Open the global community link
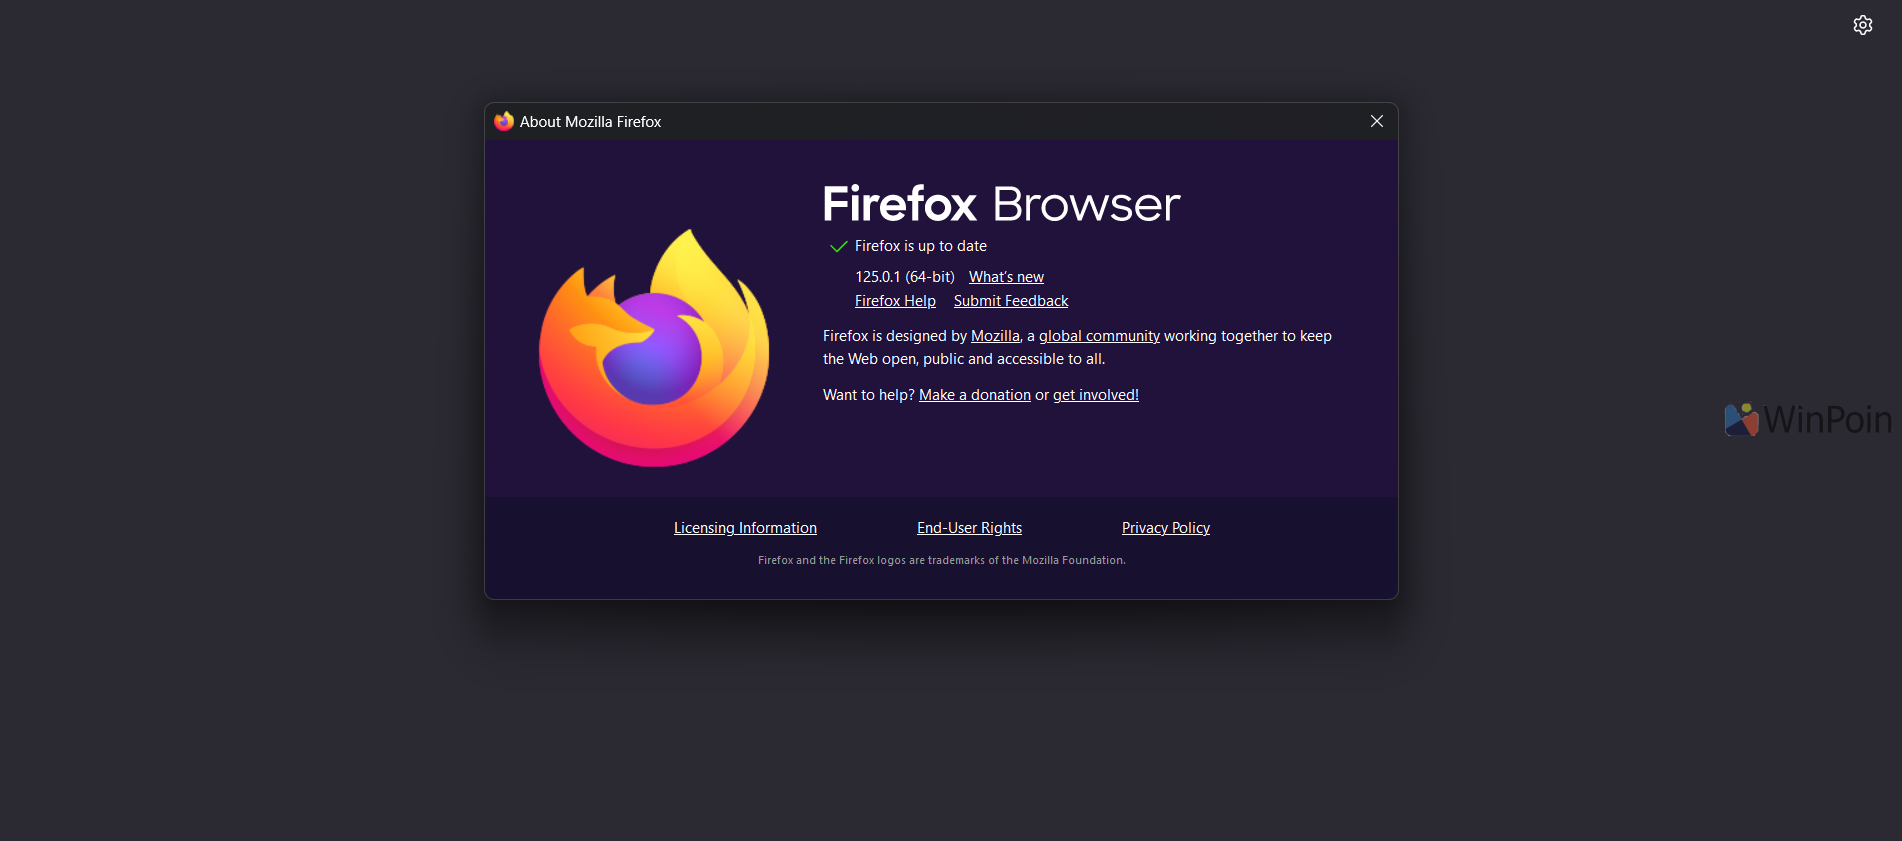The image size is (1902, 841). (x=1099, y=336)
